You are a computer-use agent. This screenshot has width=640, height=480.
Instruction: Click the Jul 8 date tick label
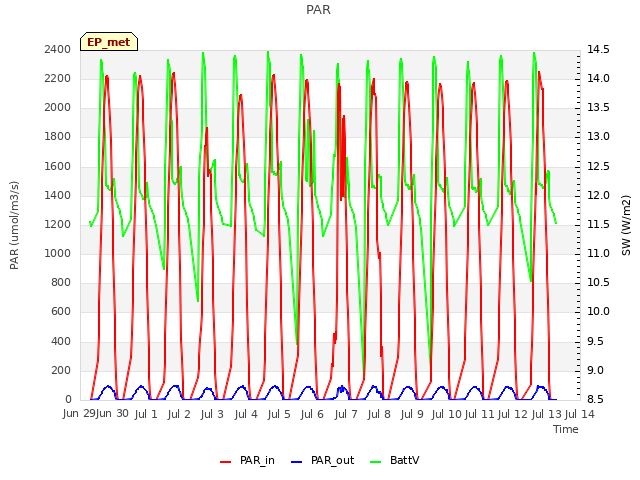(x=379, y=414)
